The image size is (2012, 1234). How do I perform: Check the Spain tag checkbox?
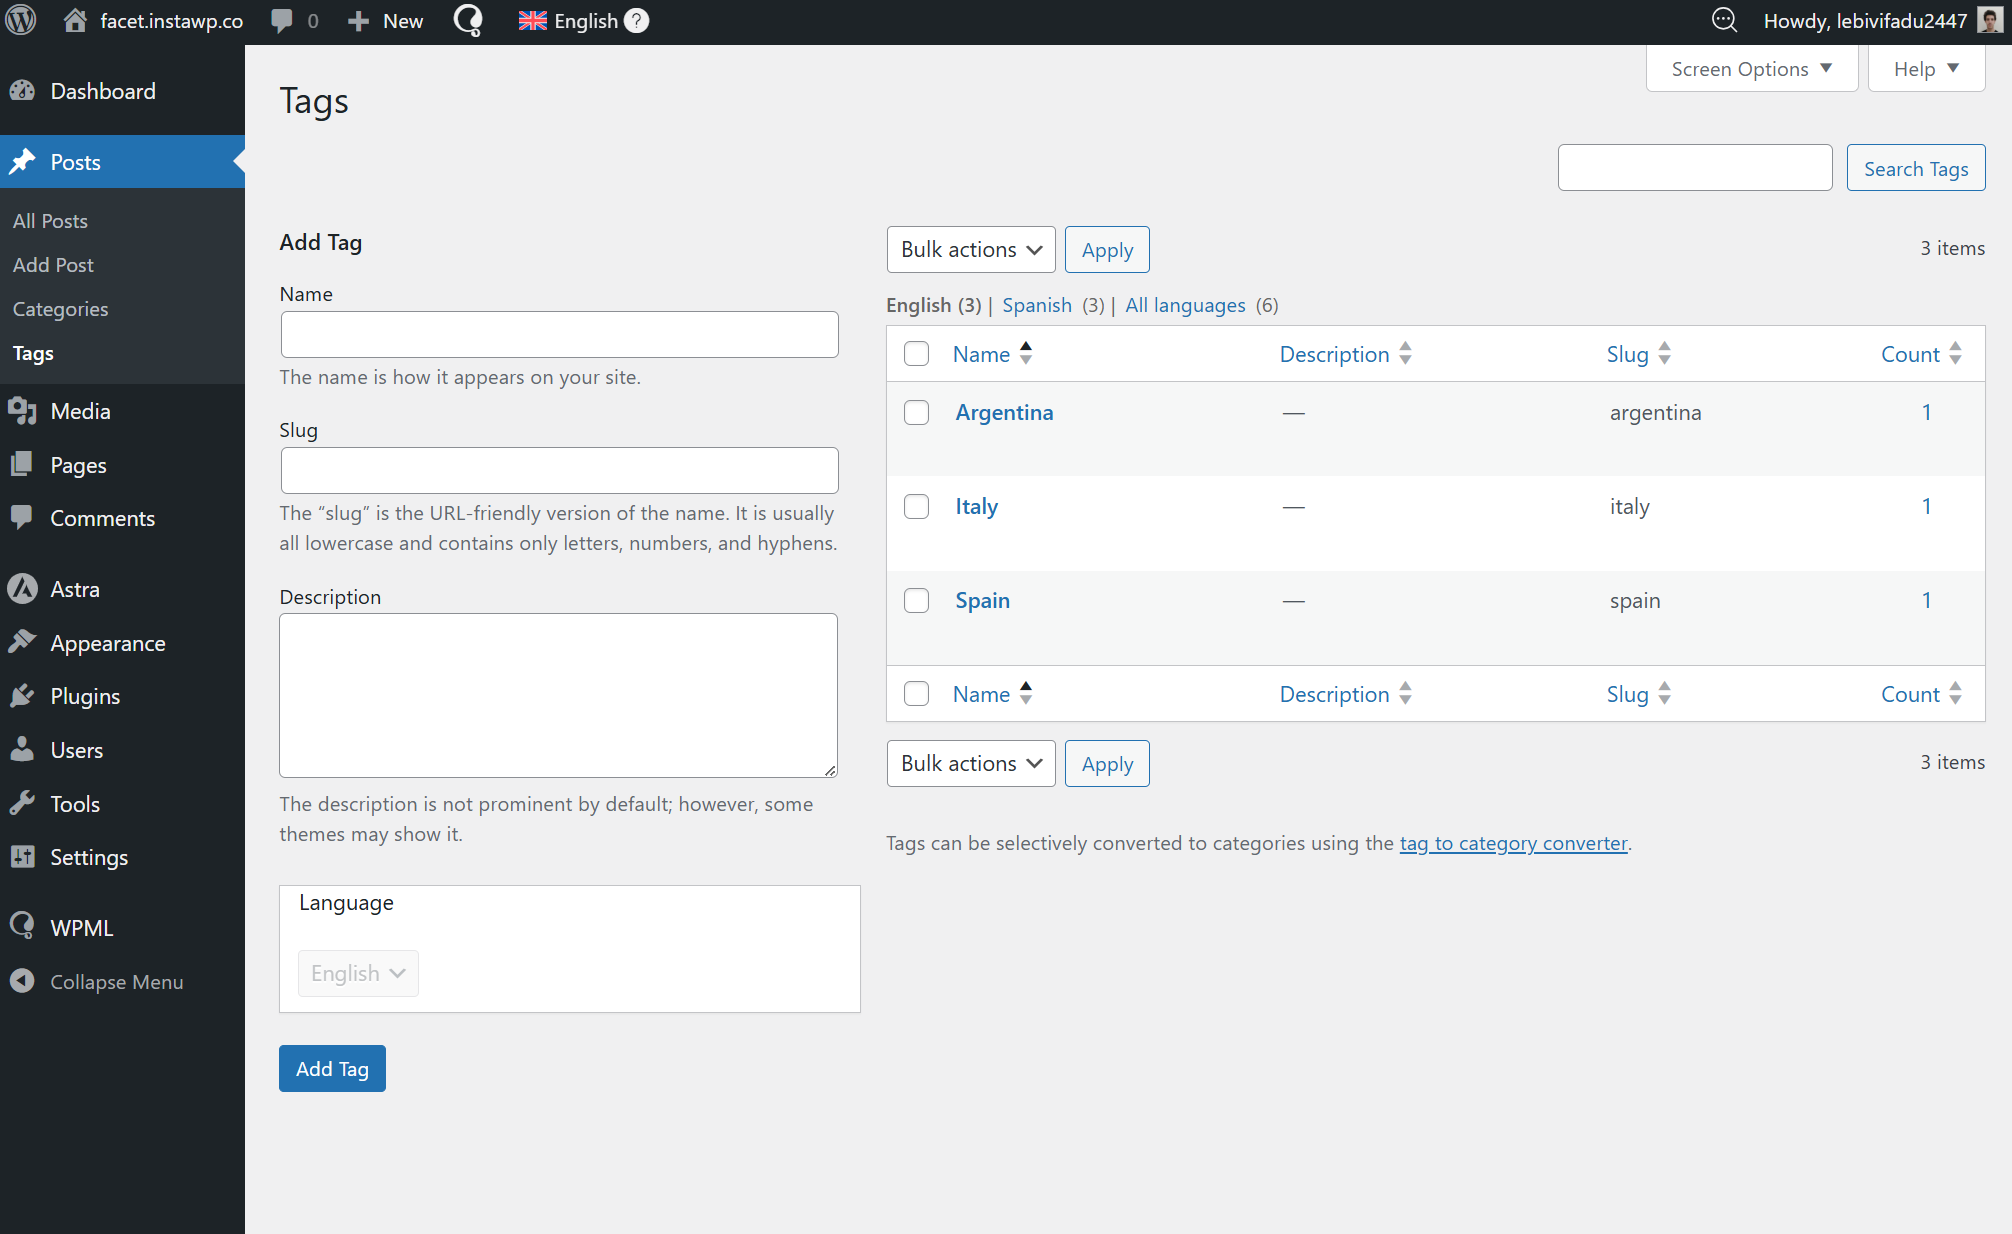point(916,600)
